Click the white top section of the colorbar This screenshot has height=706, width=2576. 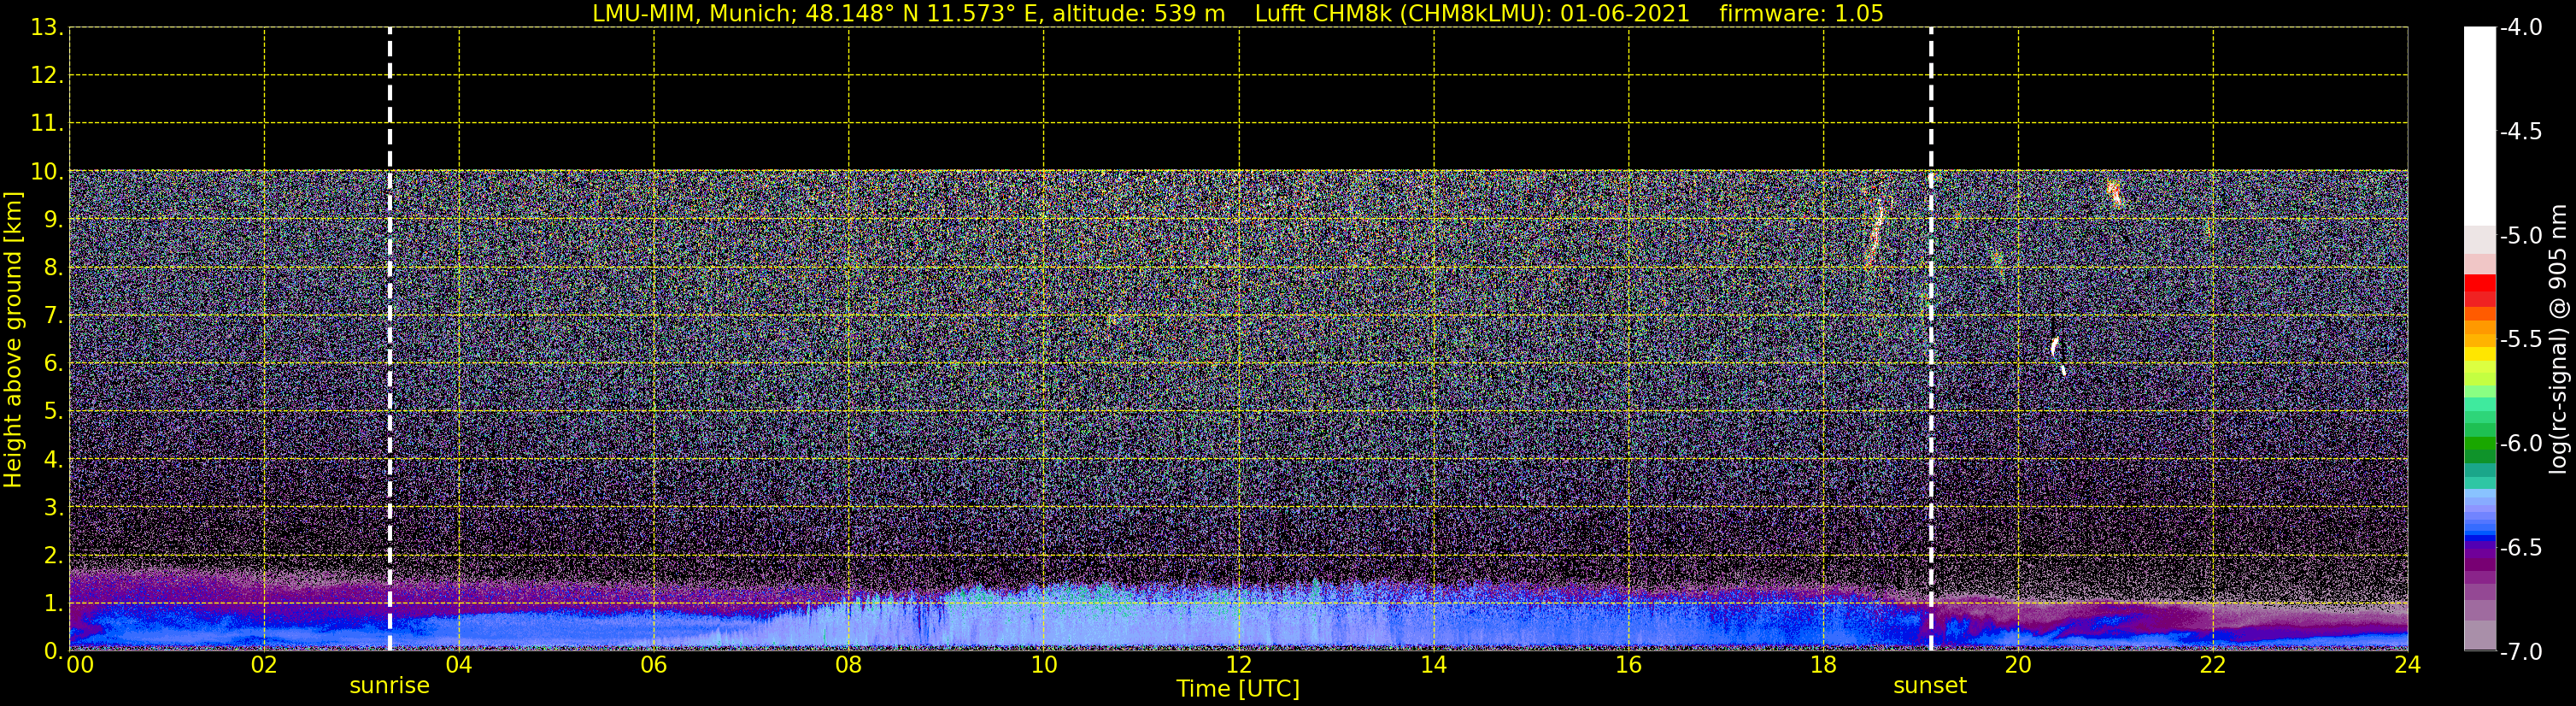pyautogui.click(x=2480, y=126)
